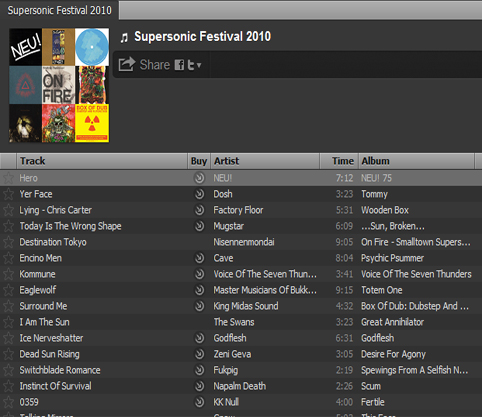Share playlist on Facebook icon

pyautogui.click(x=179, y=65)
